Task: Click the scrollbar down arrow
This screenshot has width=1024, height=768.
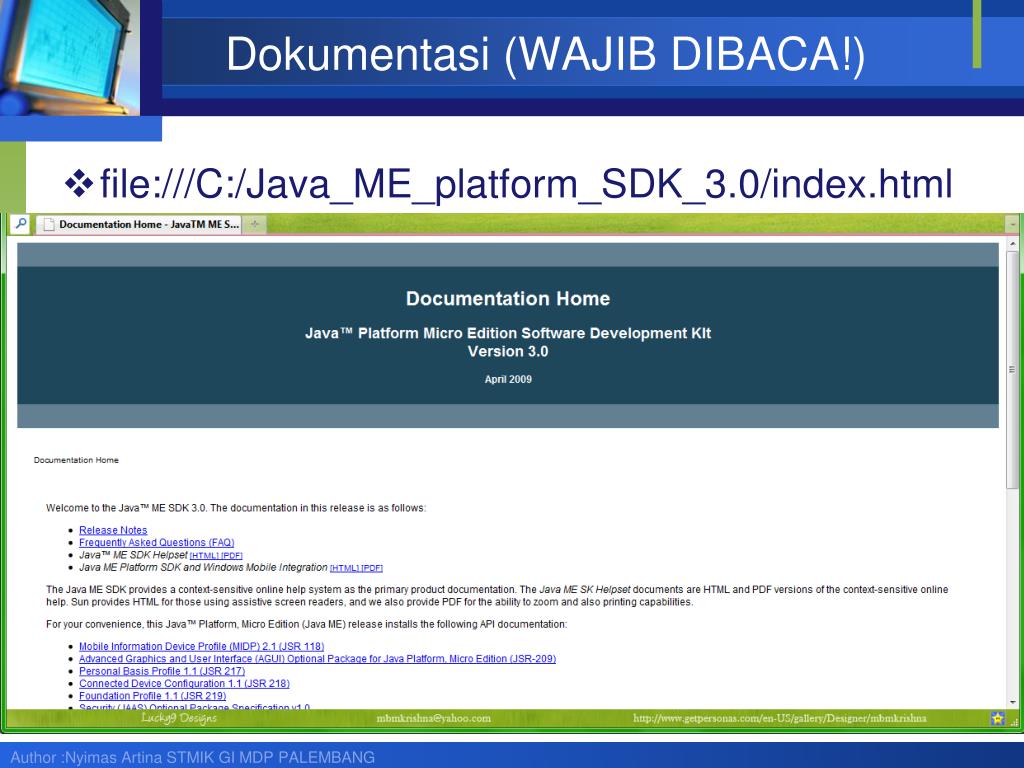Action: pyautogui.click(x=1013, y=703)
